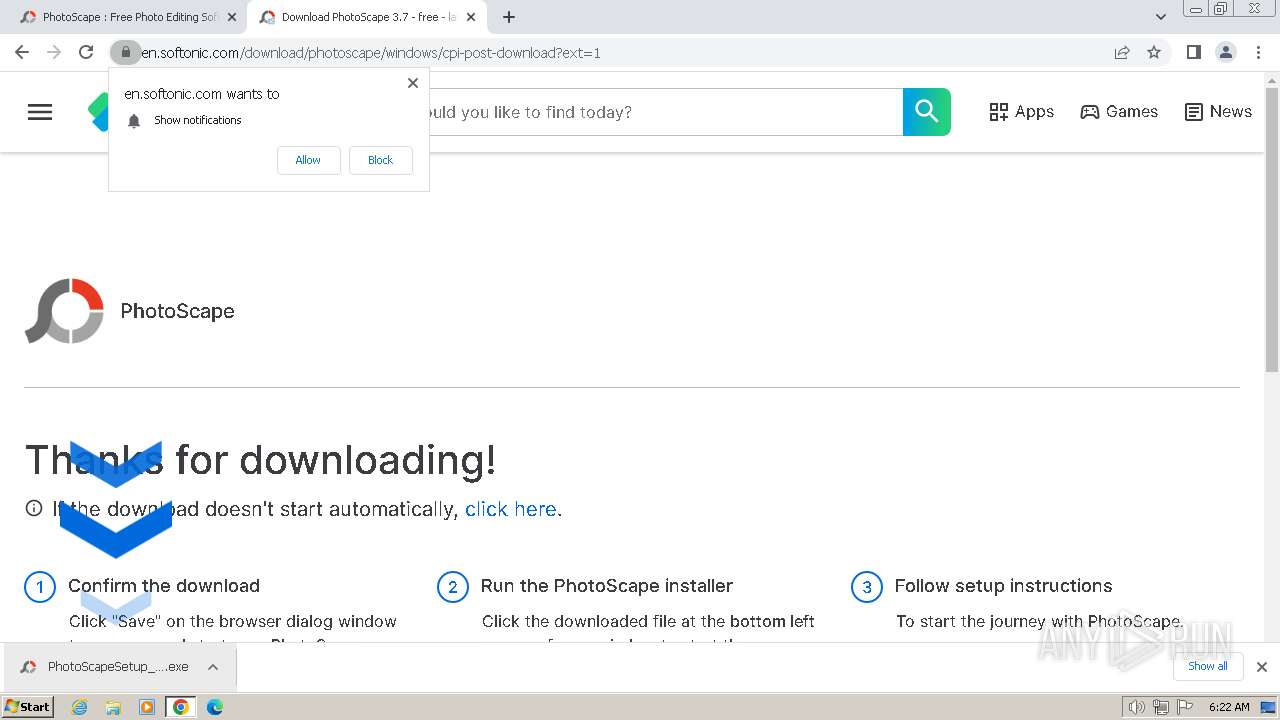The height and width of the screenshot is (720, 1280).
Task: Open Action Center flag icon
Action: [1183, 707]
